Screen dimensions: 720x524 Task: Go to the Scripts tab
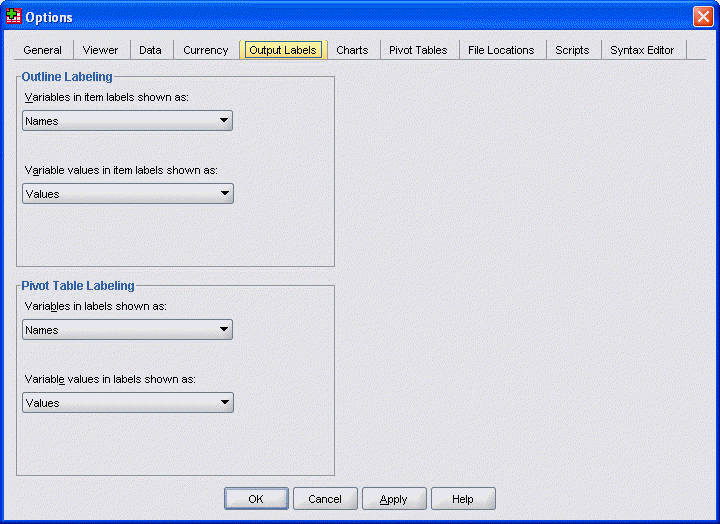pyautogui.click(x=572, y=50)
